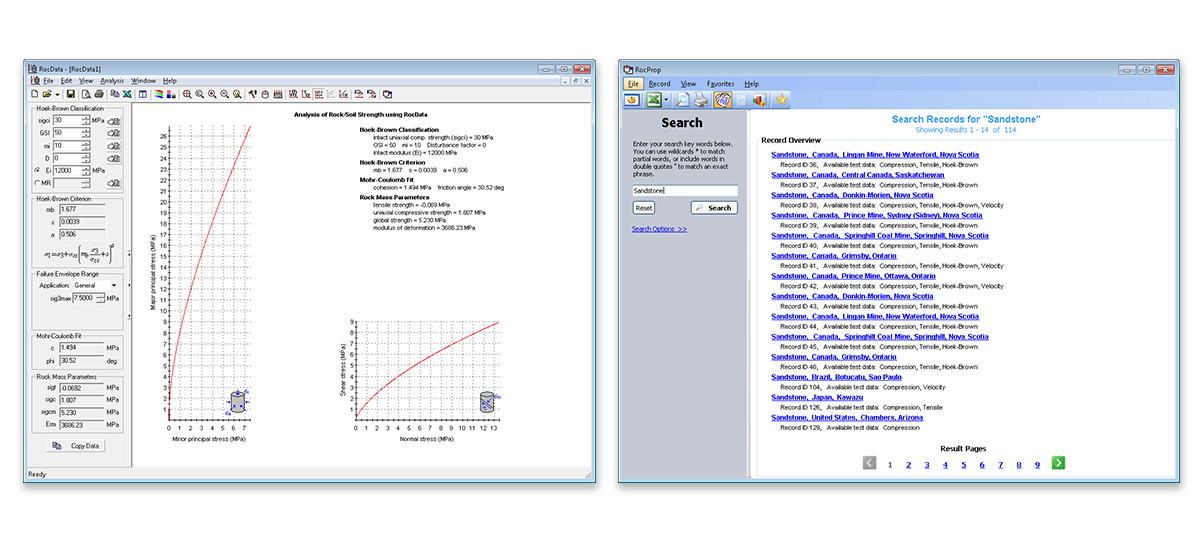Click the New file icon in RocData
Screen dimensions: 1200x560
click(34, 94)
